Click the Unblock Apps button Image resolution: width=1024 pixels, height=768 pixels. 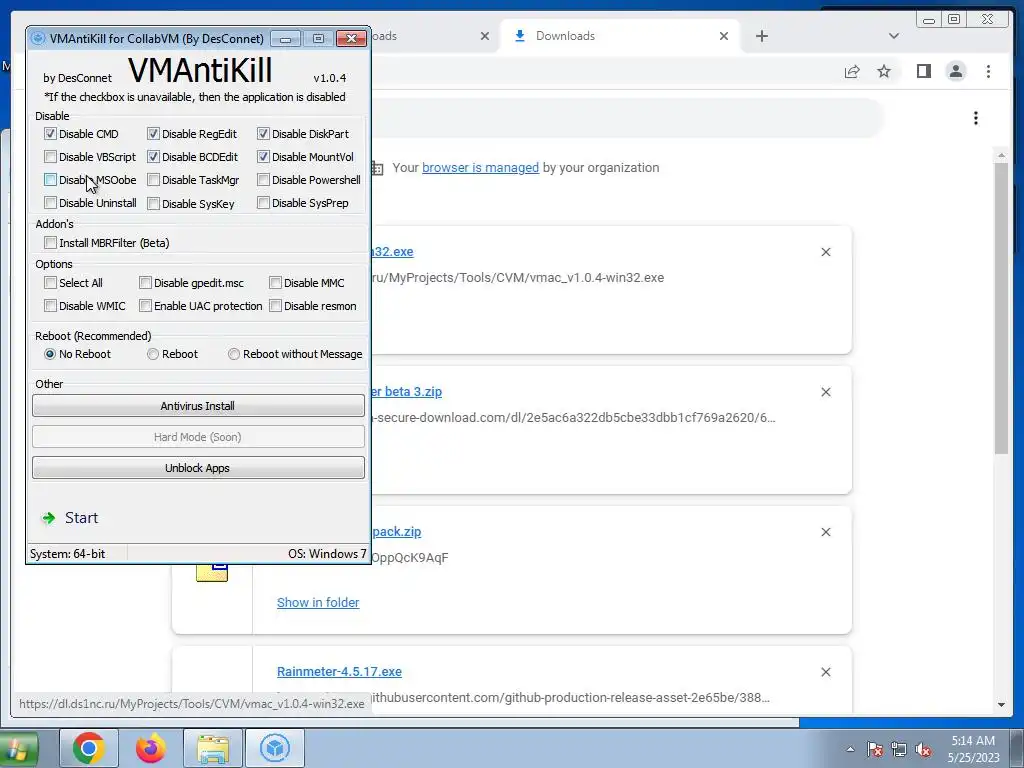pyautogui.click(x=198, y=468)
